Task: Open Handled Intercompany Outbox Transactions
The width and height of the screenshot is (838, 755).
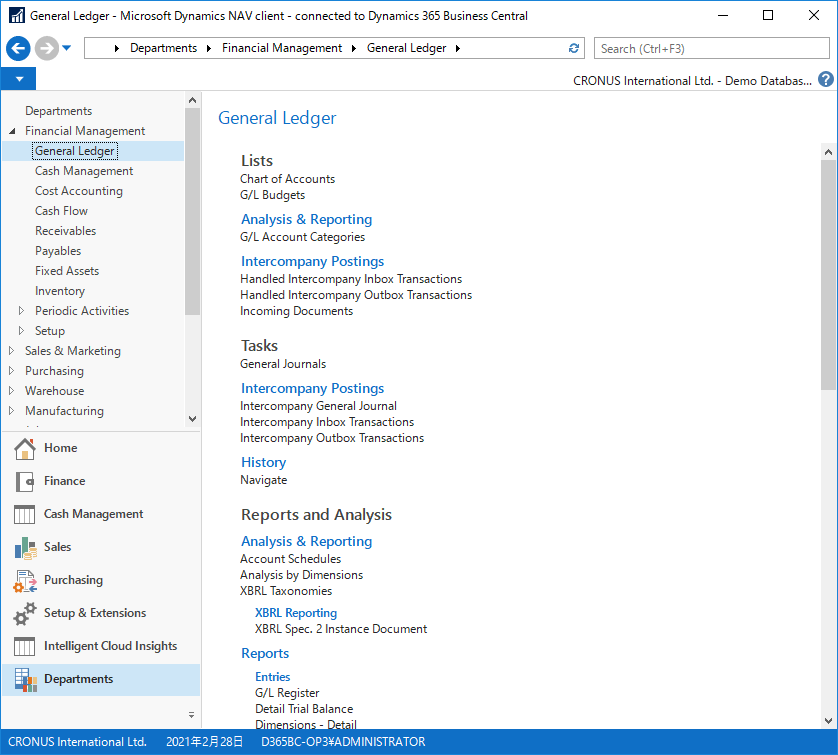Action: (x=356, y=295)
